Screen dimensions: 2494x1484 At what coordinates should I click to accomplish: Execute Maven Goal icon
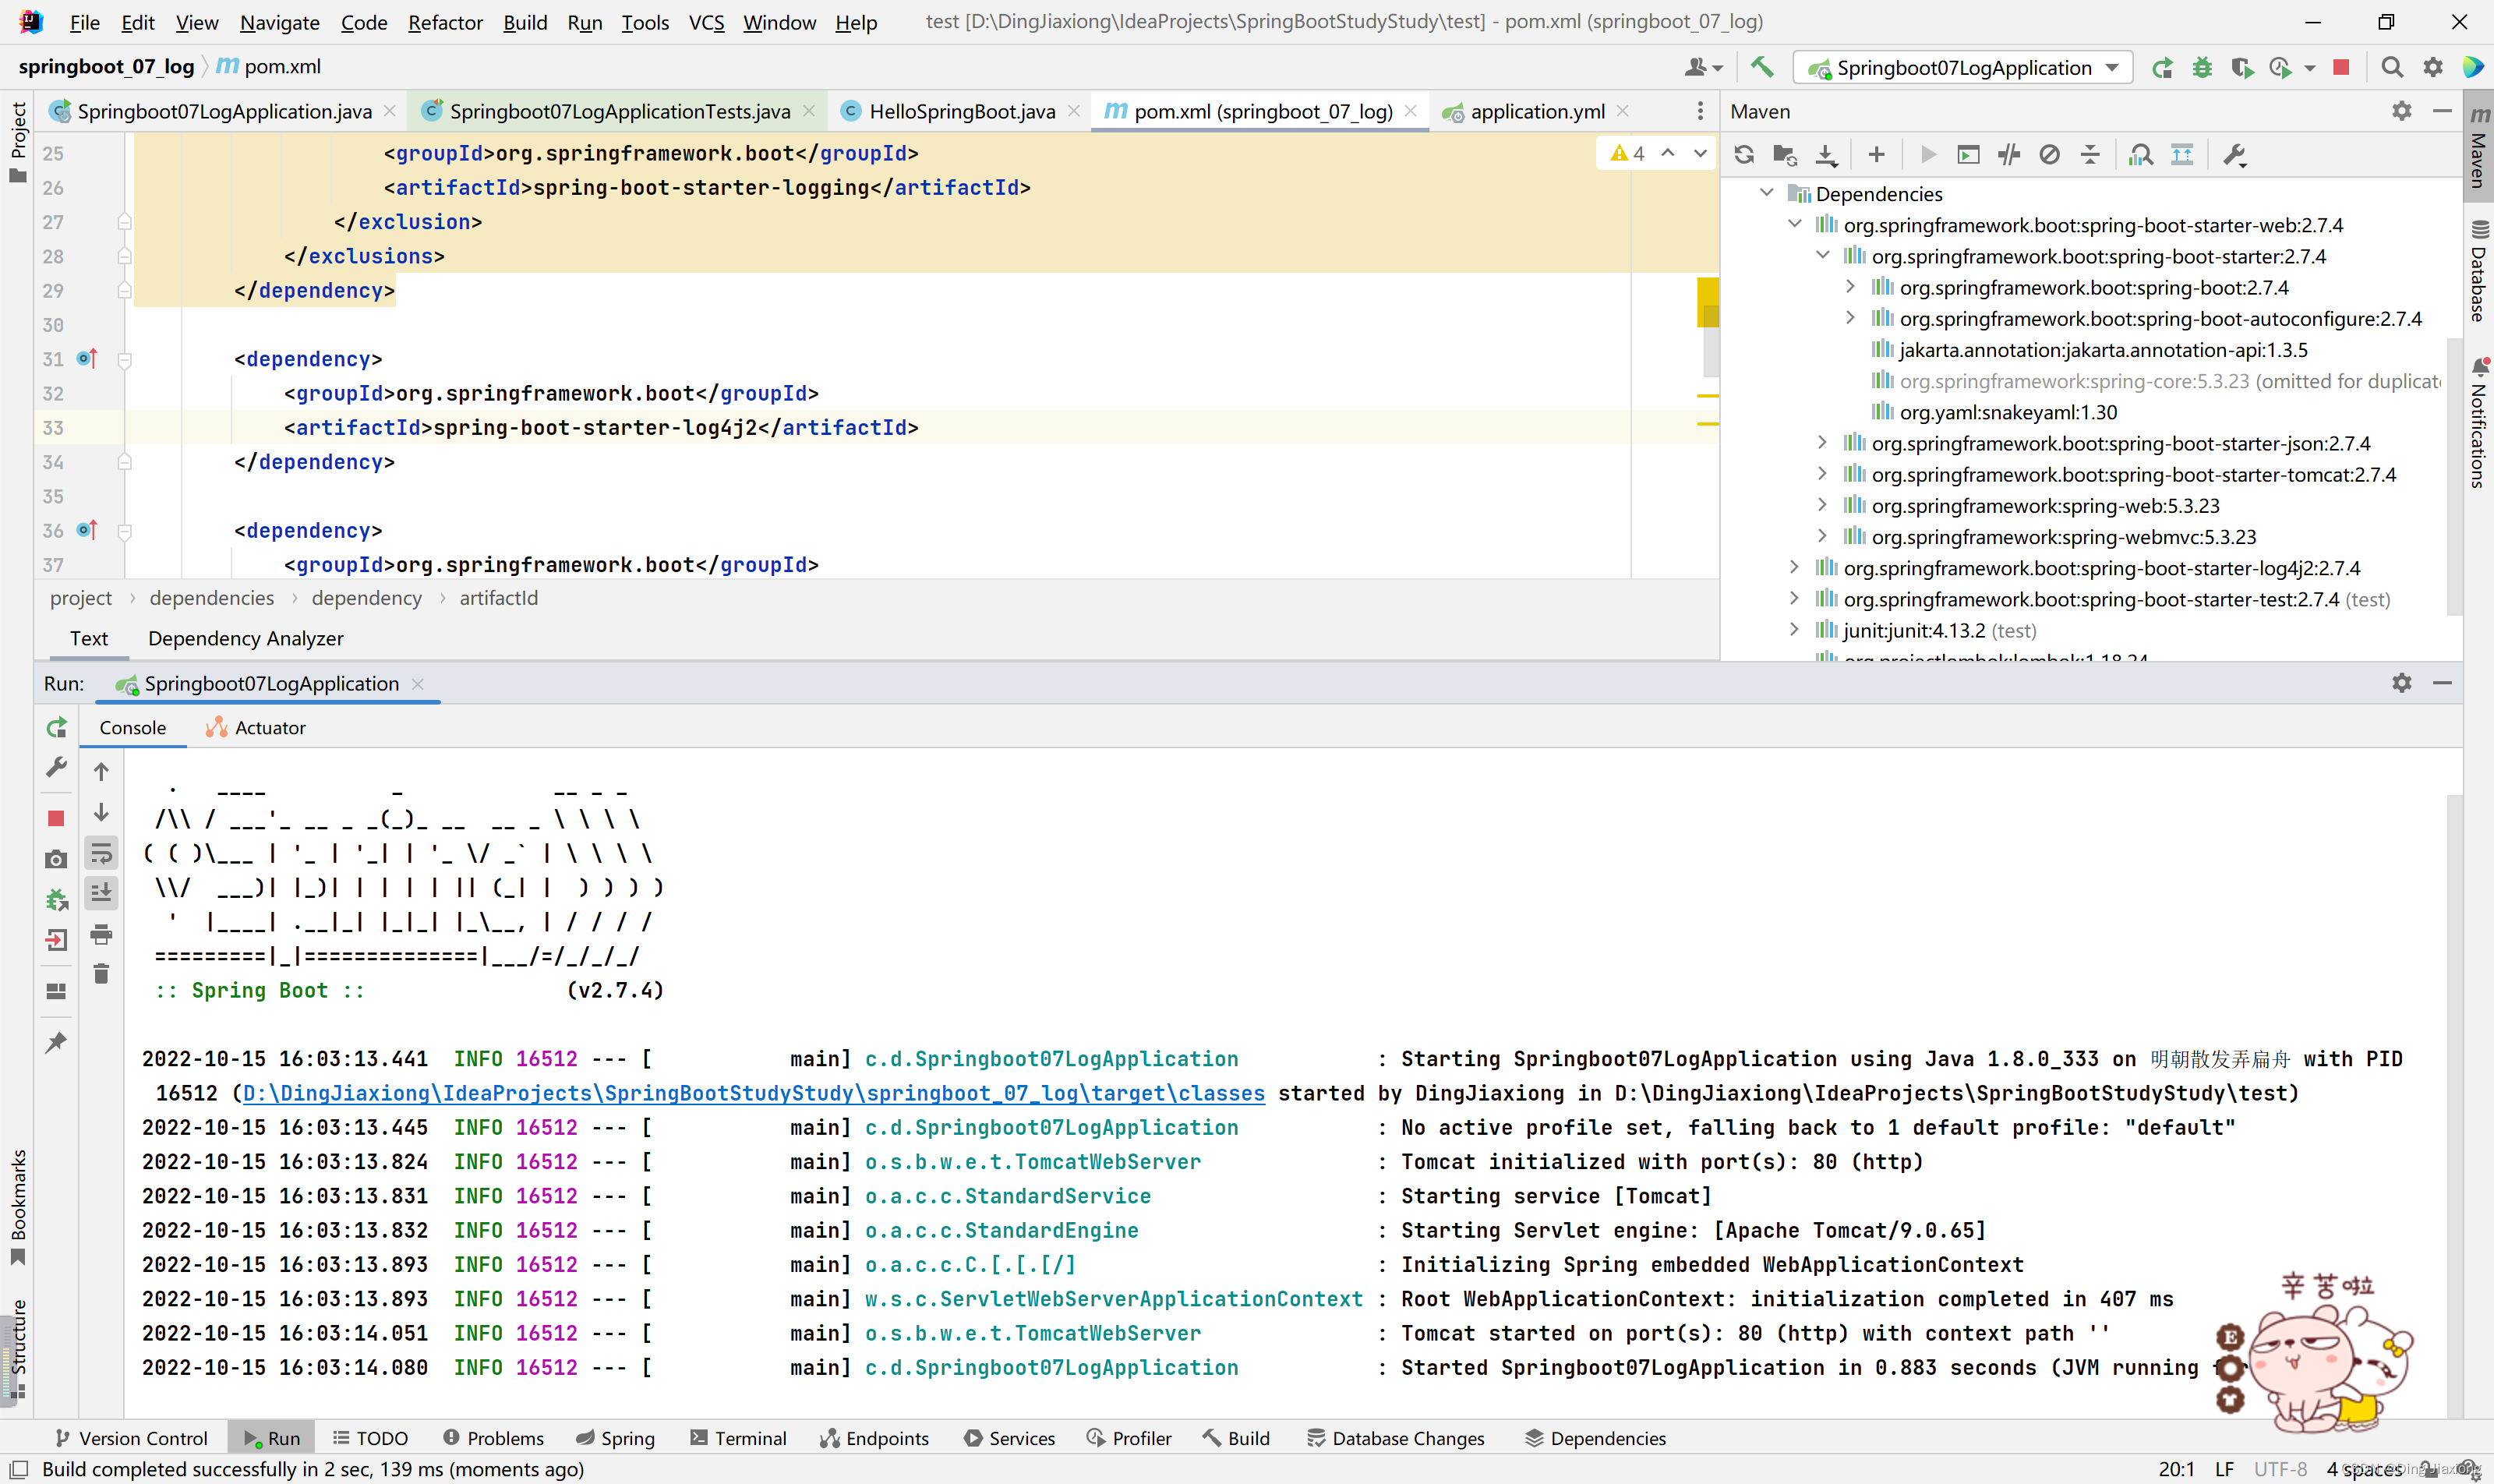pyautogui.click(x=1967, y=155)
